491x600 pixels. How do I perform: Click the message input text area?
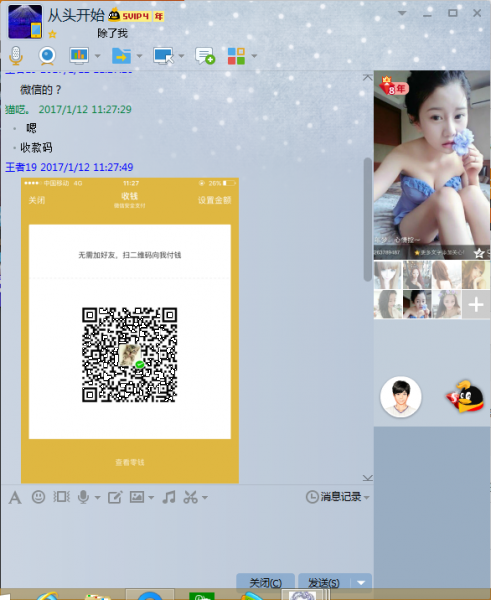pos(187,540)
